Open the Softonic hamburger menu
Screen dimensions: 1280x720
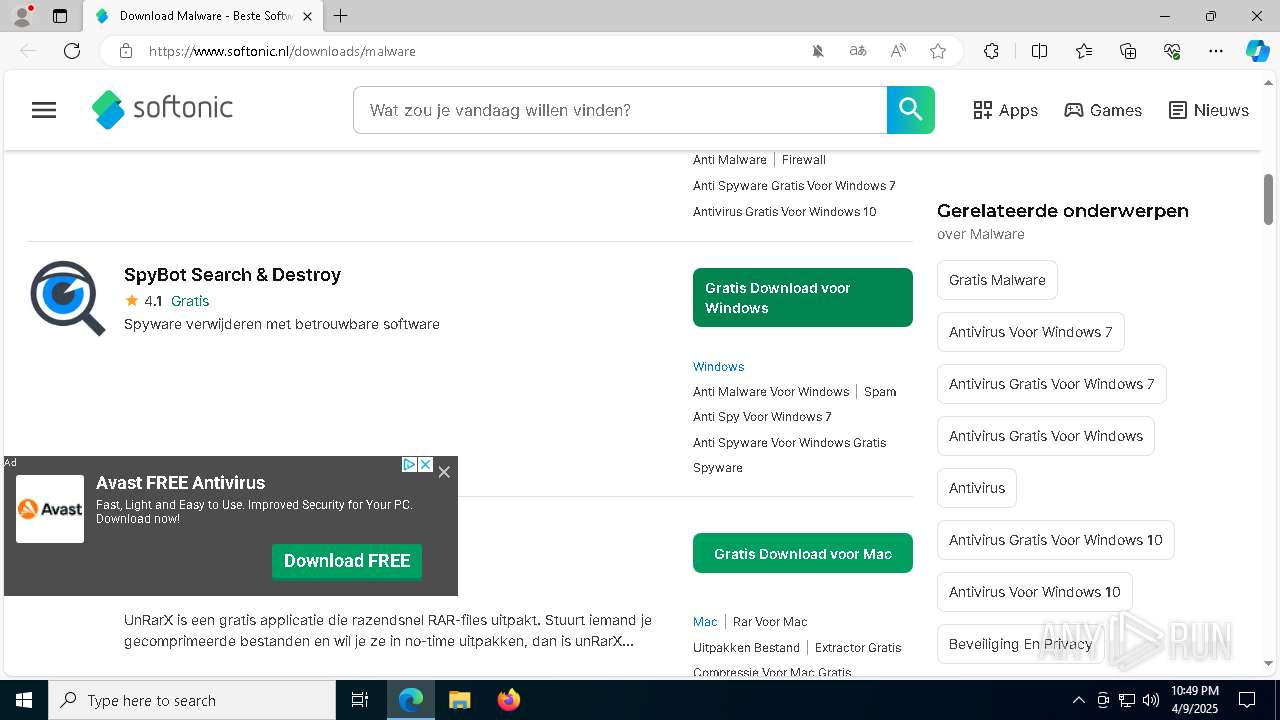point(44,110)
